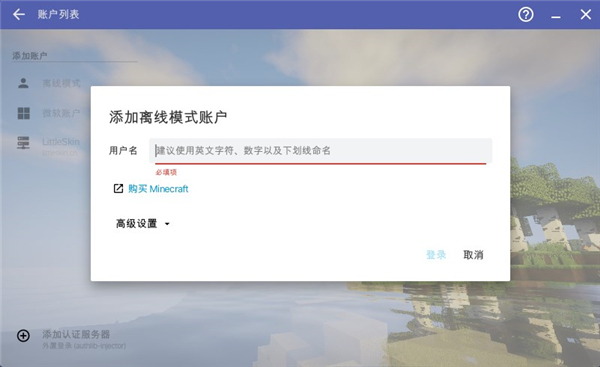Click external link icon beside 购买 Minecraft
The width and height of the screenshot is (600, 367).
pyautogui.click(x=118, y=188)
